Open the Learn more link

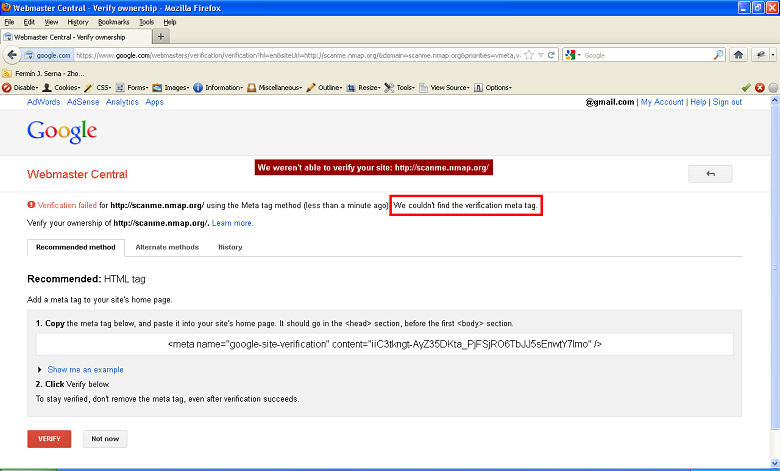coord(232,223)
